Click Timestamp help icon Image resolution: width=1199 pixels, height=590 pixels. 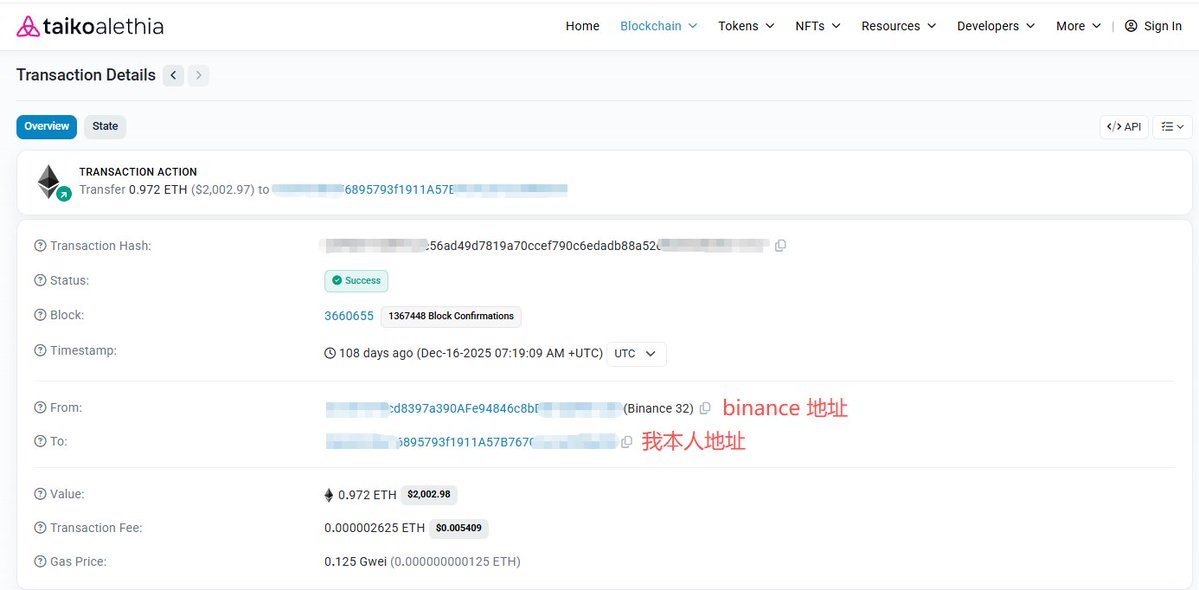tap(40, 351)
